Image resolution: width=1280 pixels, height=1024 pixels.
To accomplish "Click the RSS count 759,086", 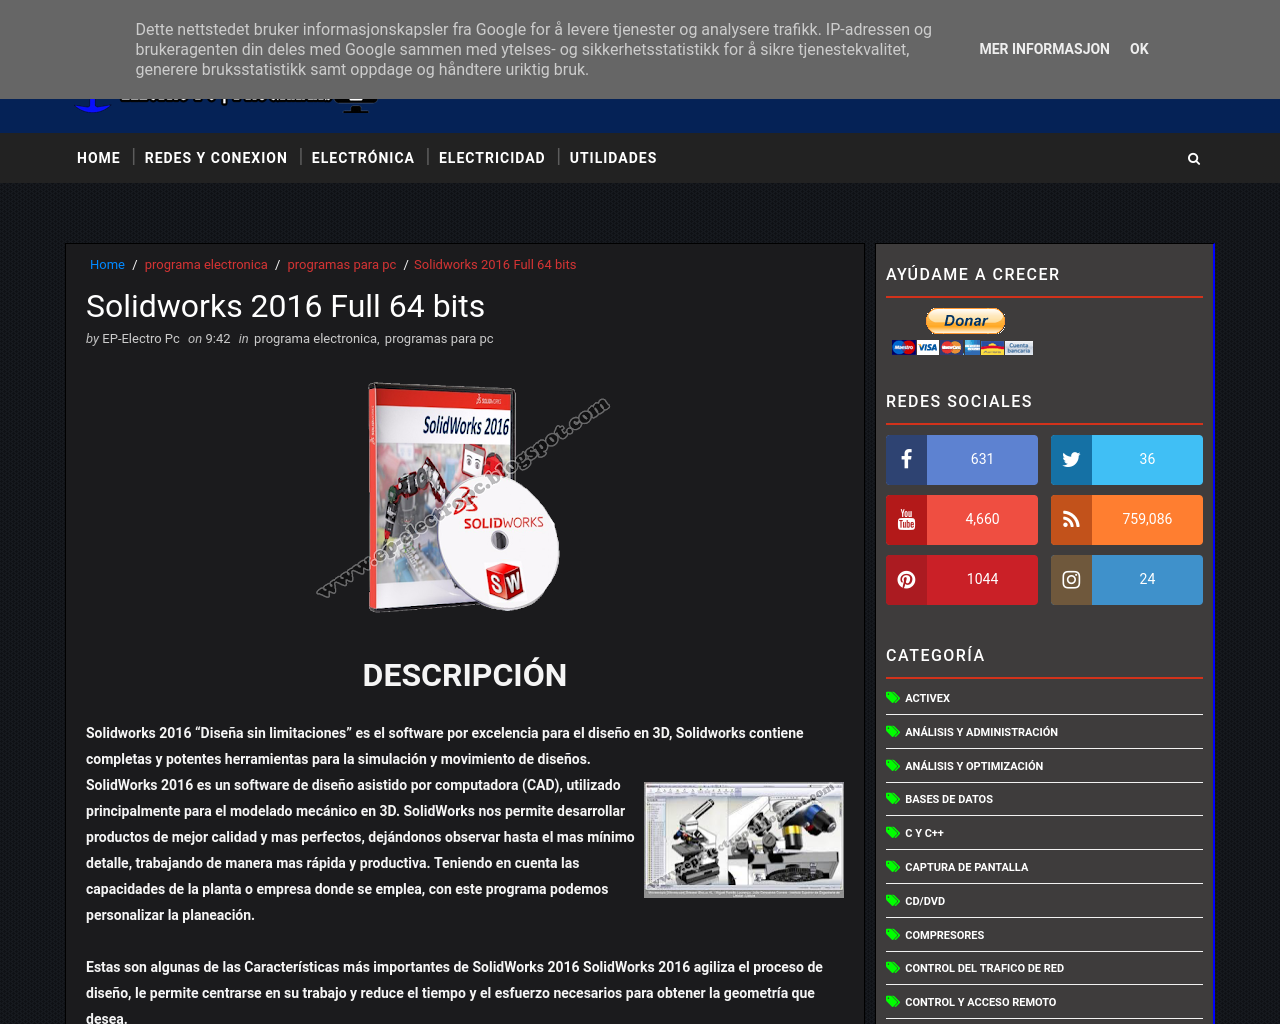I will pyautogui.click(x=1147, y=520).
